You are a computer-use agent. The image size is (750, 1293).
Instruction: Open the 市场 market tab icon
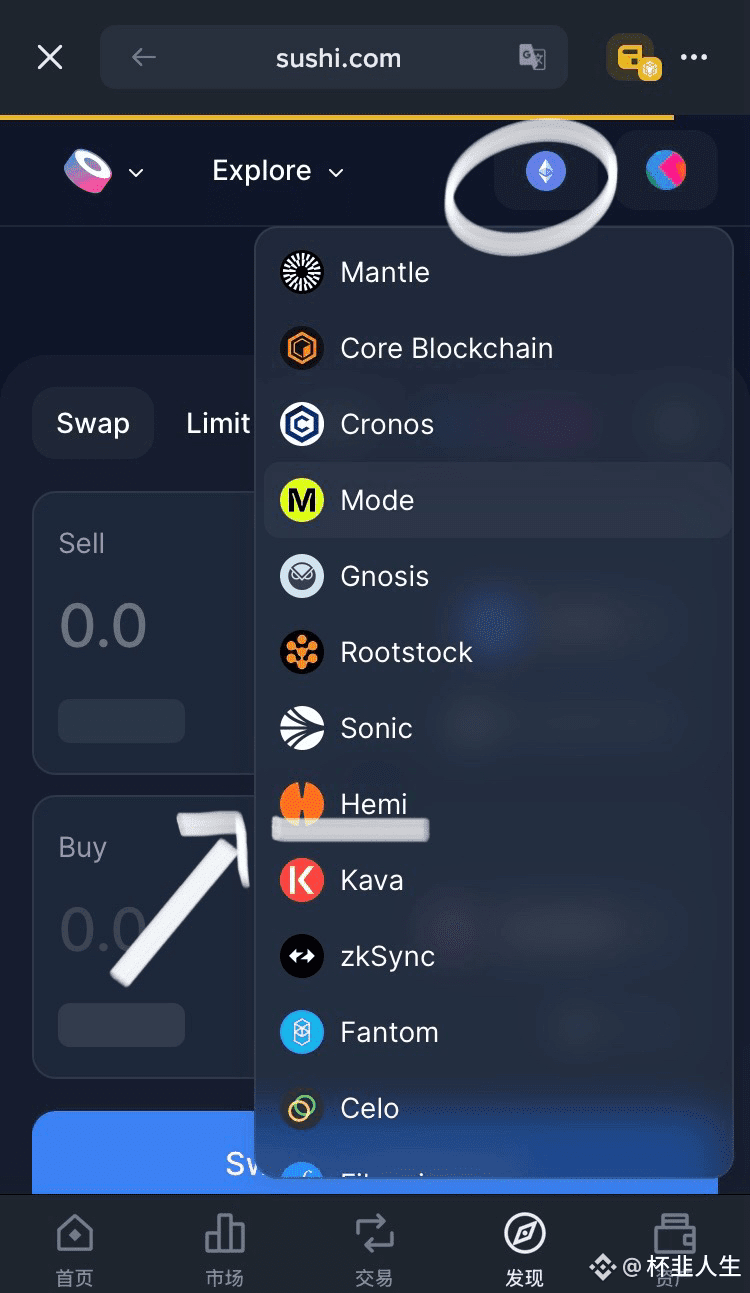click(x=225, y=1234)
